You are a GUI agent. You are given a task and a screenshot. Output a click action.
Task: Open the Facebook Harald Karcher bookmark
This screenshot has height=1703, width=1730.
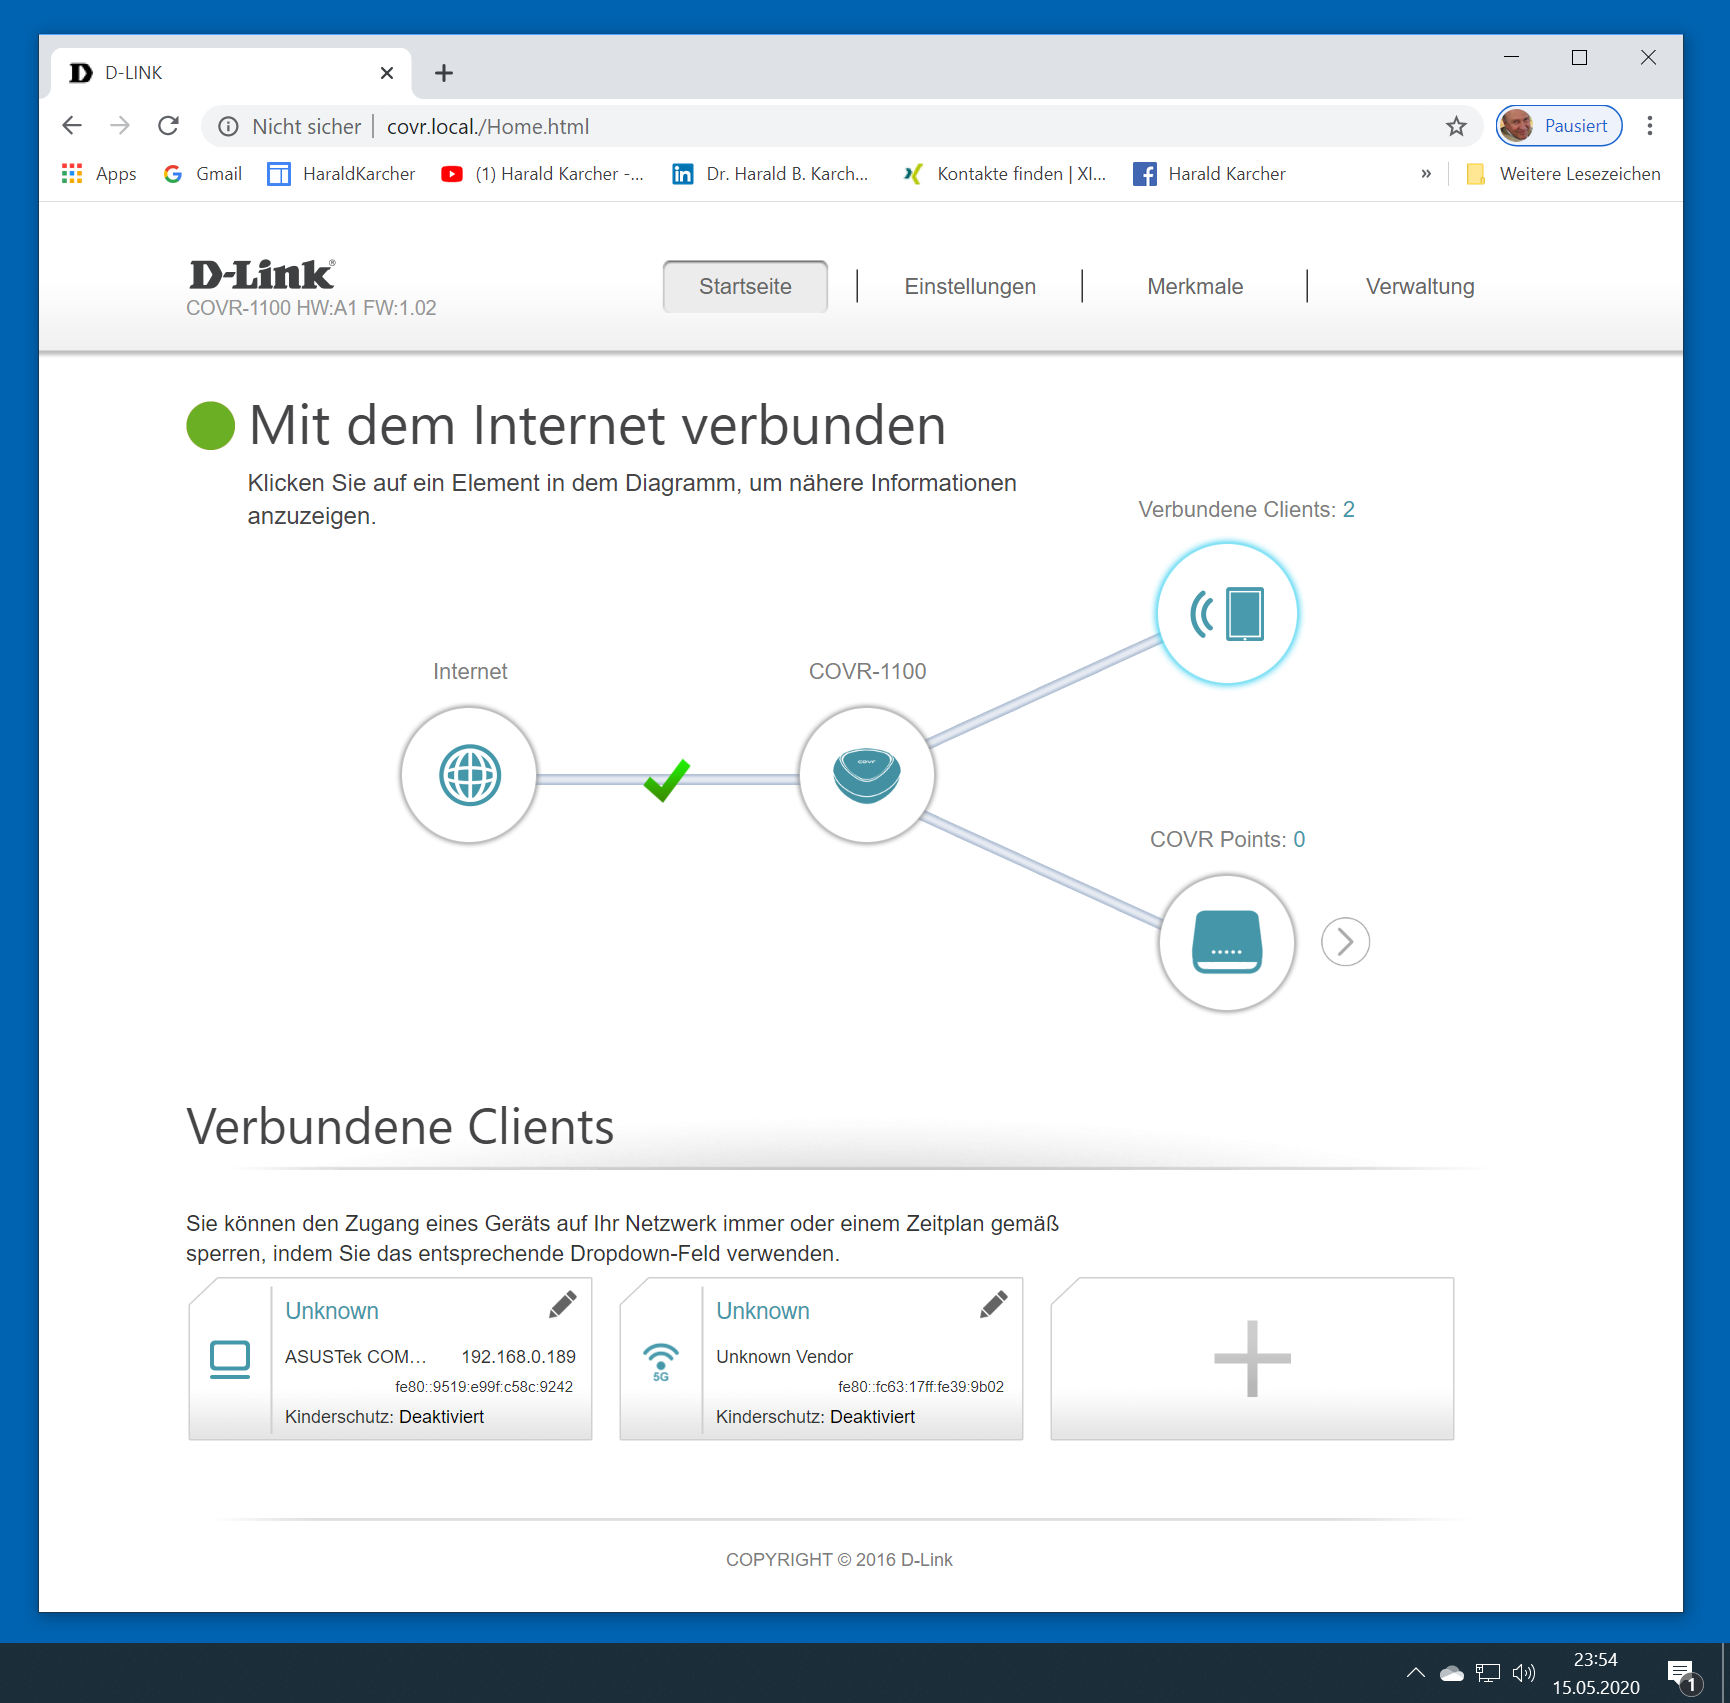[1209, 174]
